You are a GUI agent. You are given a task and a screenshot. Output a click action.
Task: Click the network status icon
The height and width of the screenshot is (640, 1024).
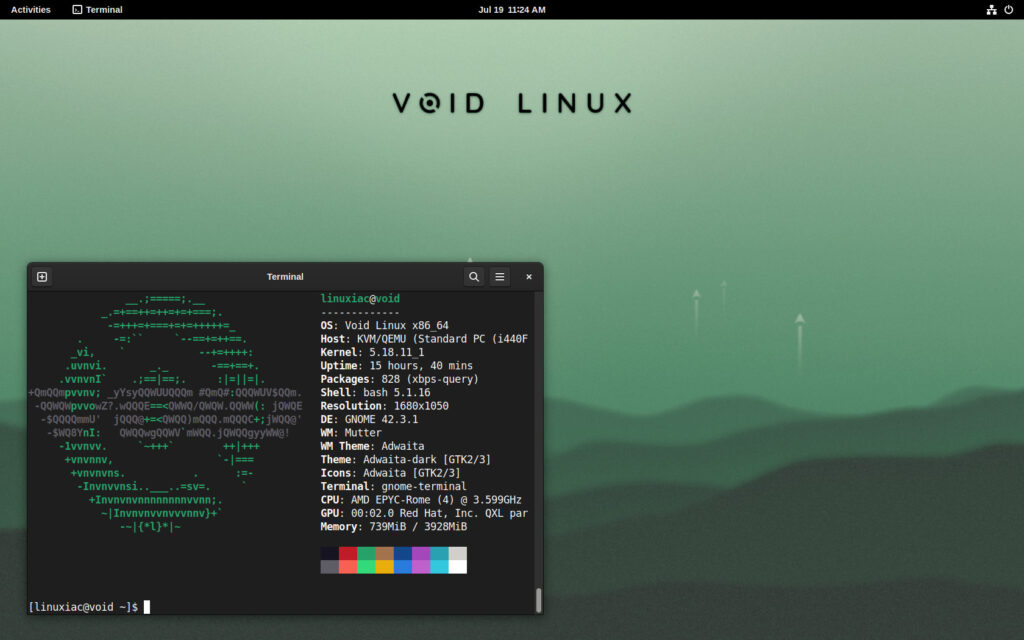tap(991, 10)
